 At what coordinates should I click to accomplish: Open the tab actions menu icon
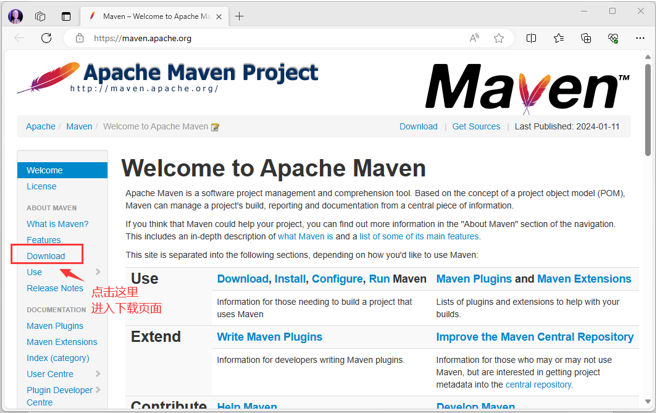66,16
